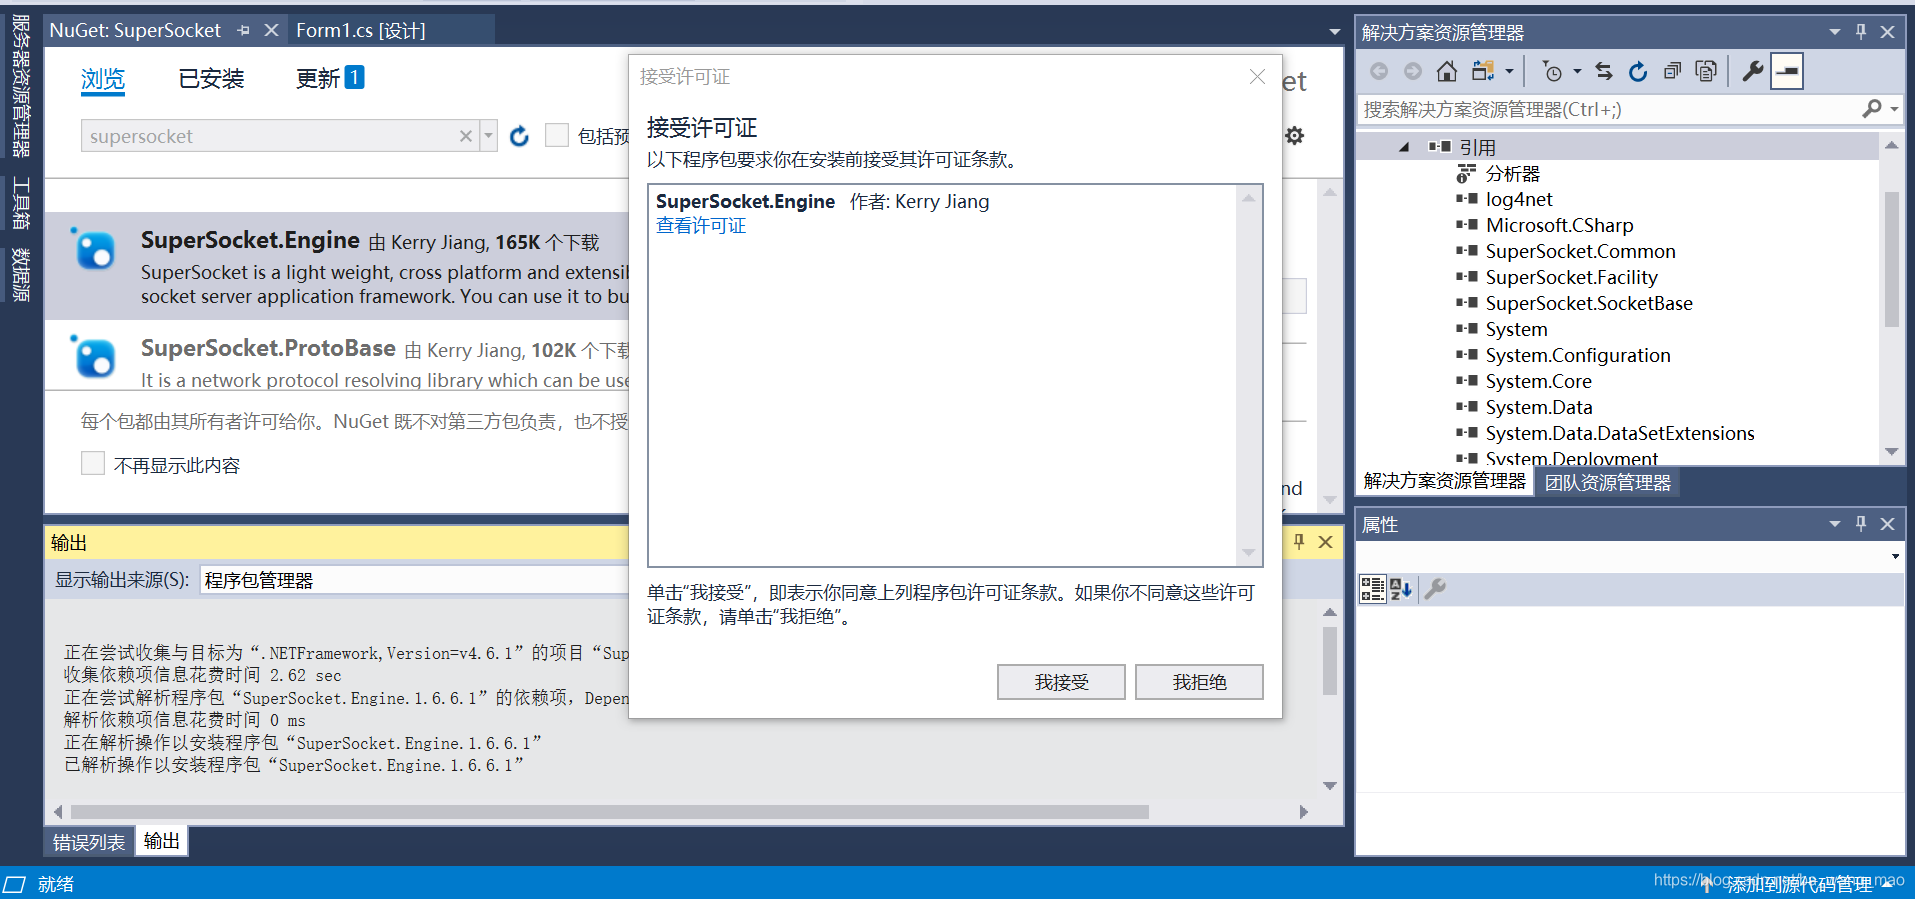The height and width of the screenshot is (899, 1915).
Task: Select categorized view in Properties panel
Action: click(1373, 589)
